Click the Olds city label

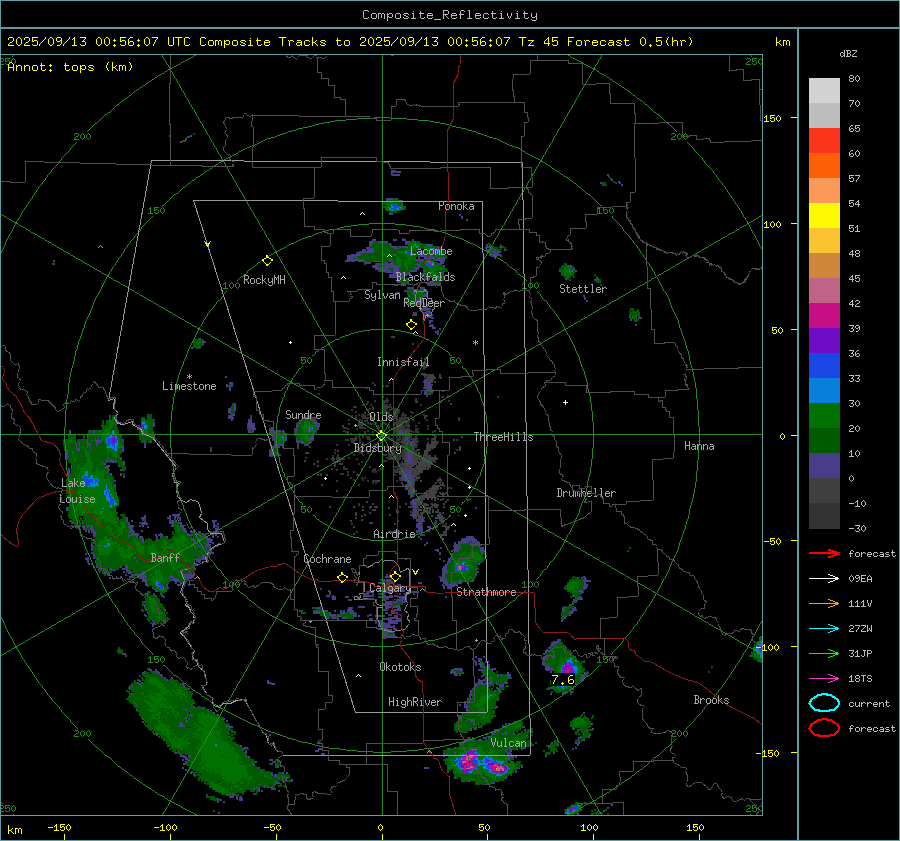381,417
